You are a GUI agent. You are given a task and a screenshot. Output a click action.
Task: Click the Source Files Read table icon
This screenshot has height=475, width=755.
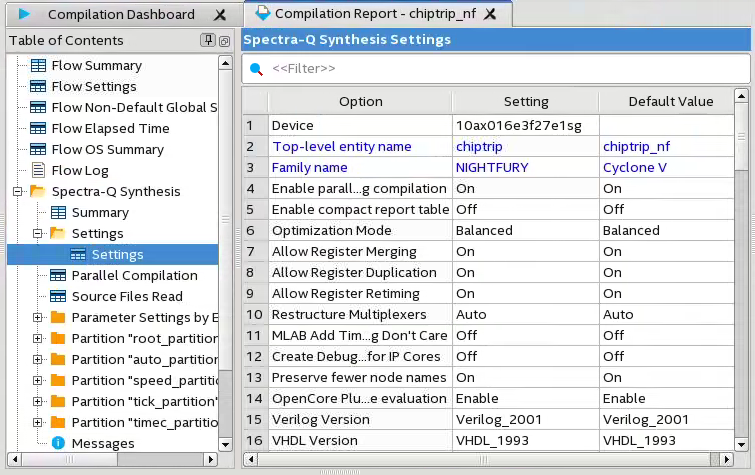pyautogui.click(x=58, y=296)
